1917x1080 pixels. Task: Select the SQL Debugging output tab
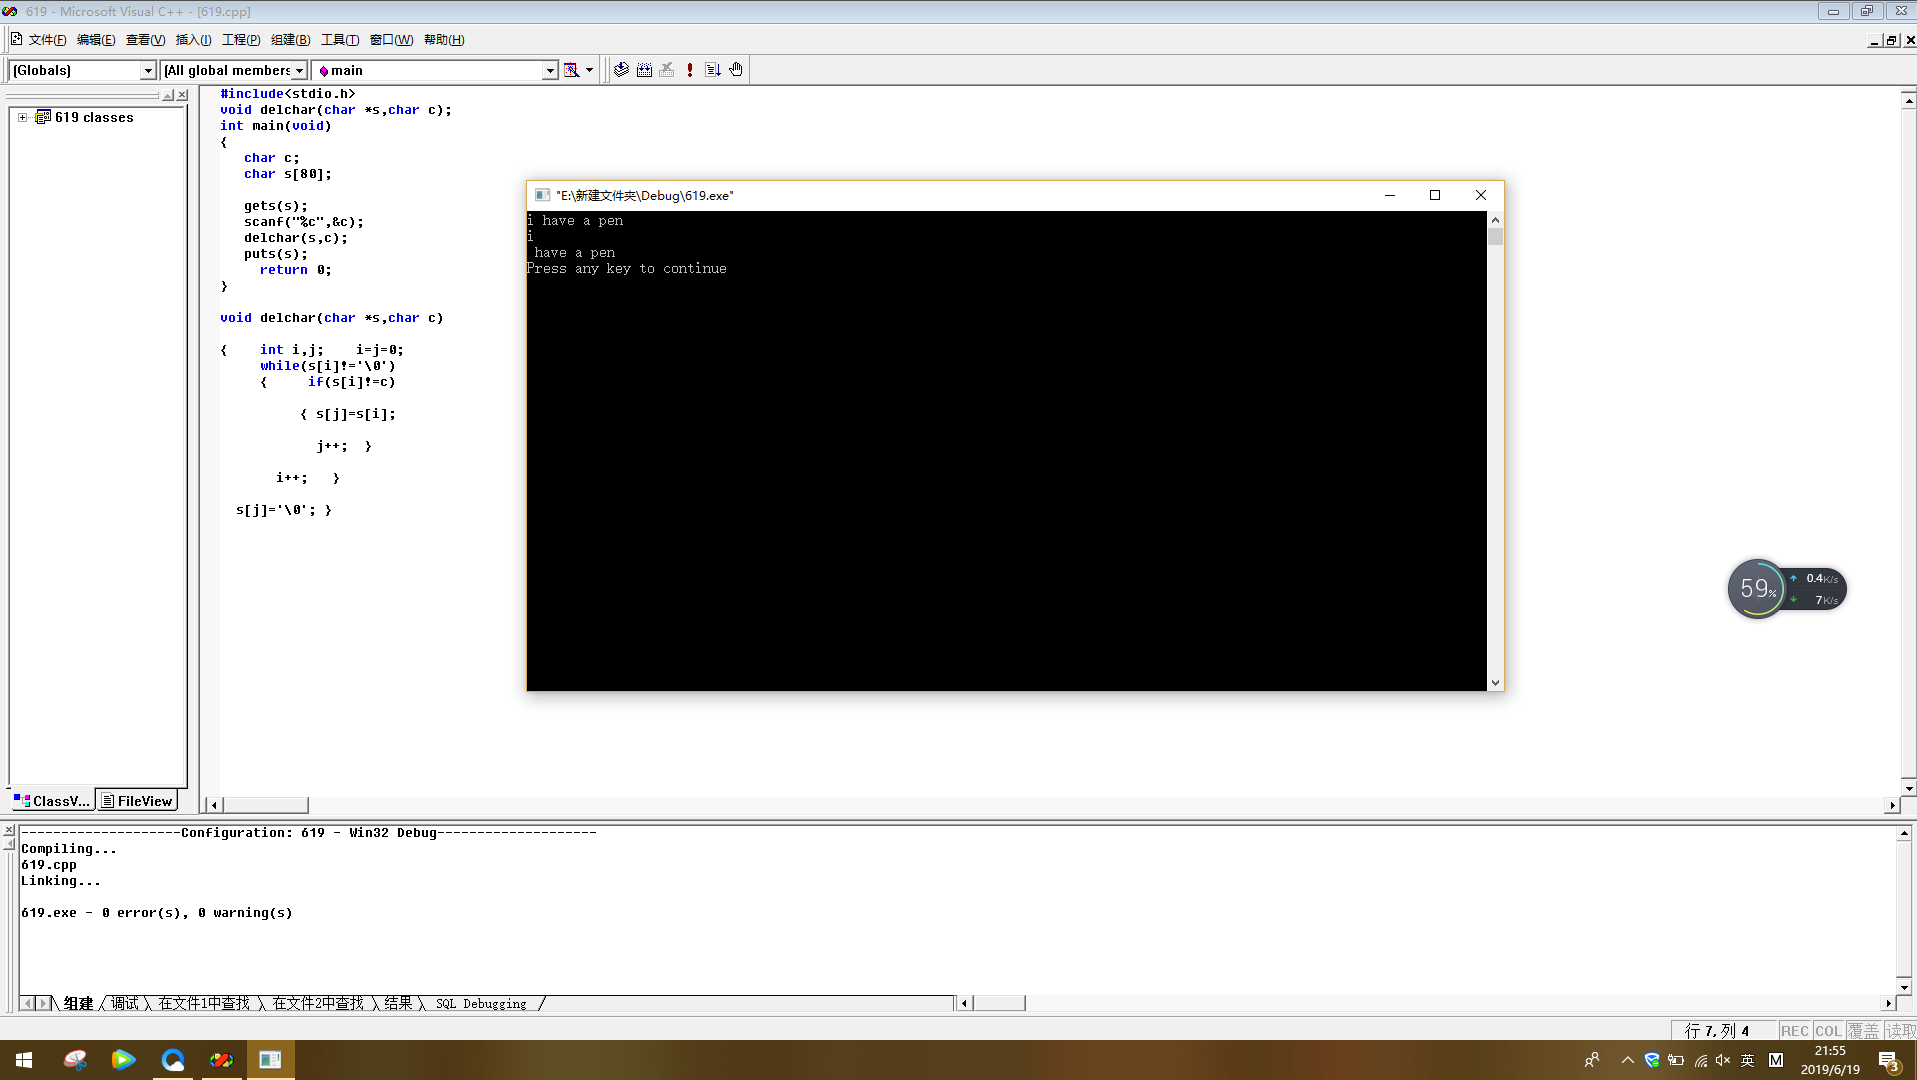[x=481, y=1003]
